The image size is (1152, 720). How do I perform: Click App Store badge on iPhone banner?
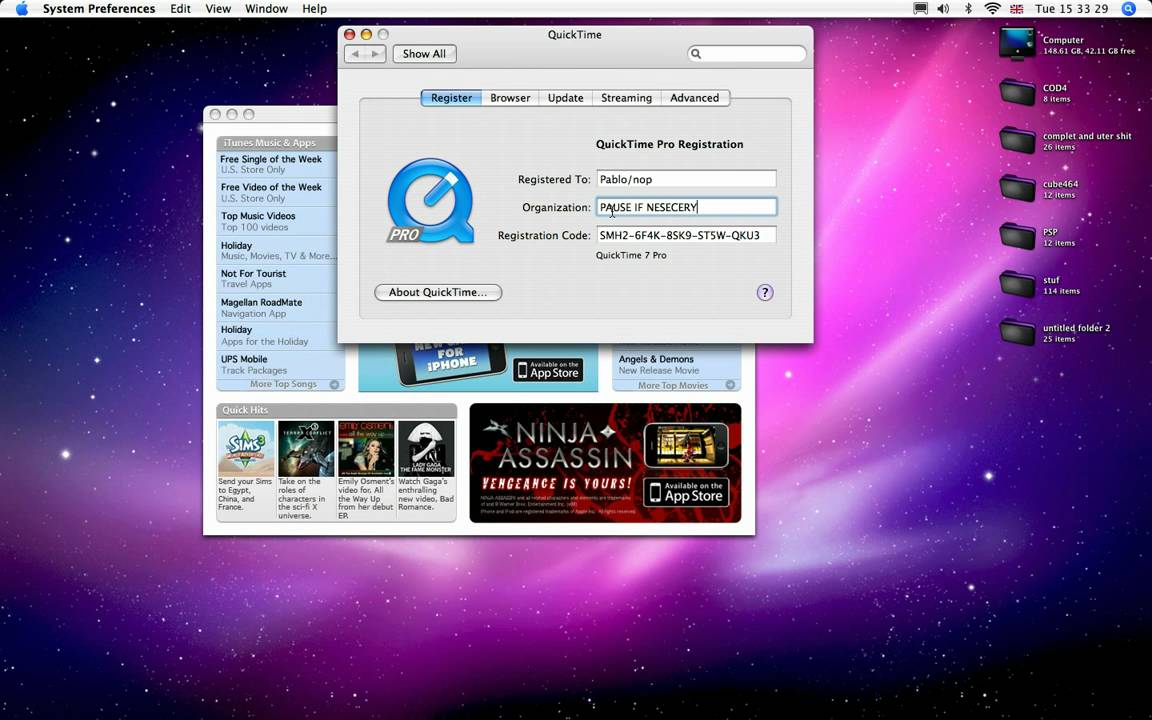point(548,370)
